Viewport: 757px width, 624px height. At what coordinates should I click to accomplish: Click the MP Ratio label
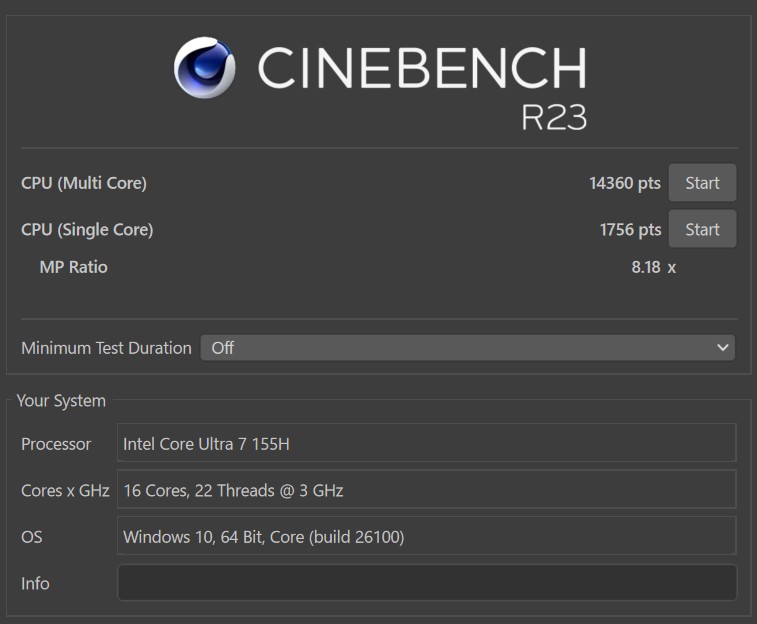click(x=73, y=267)
